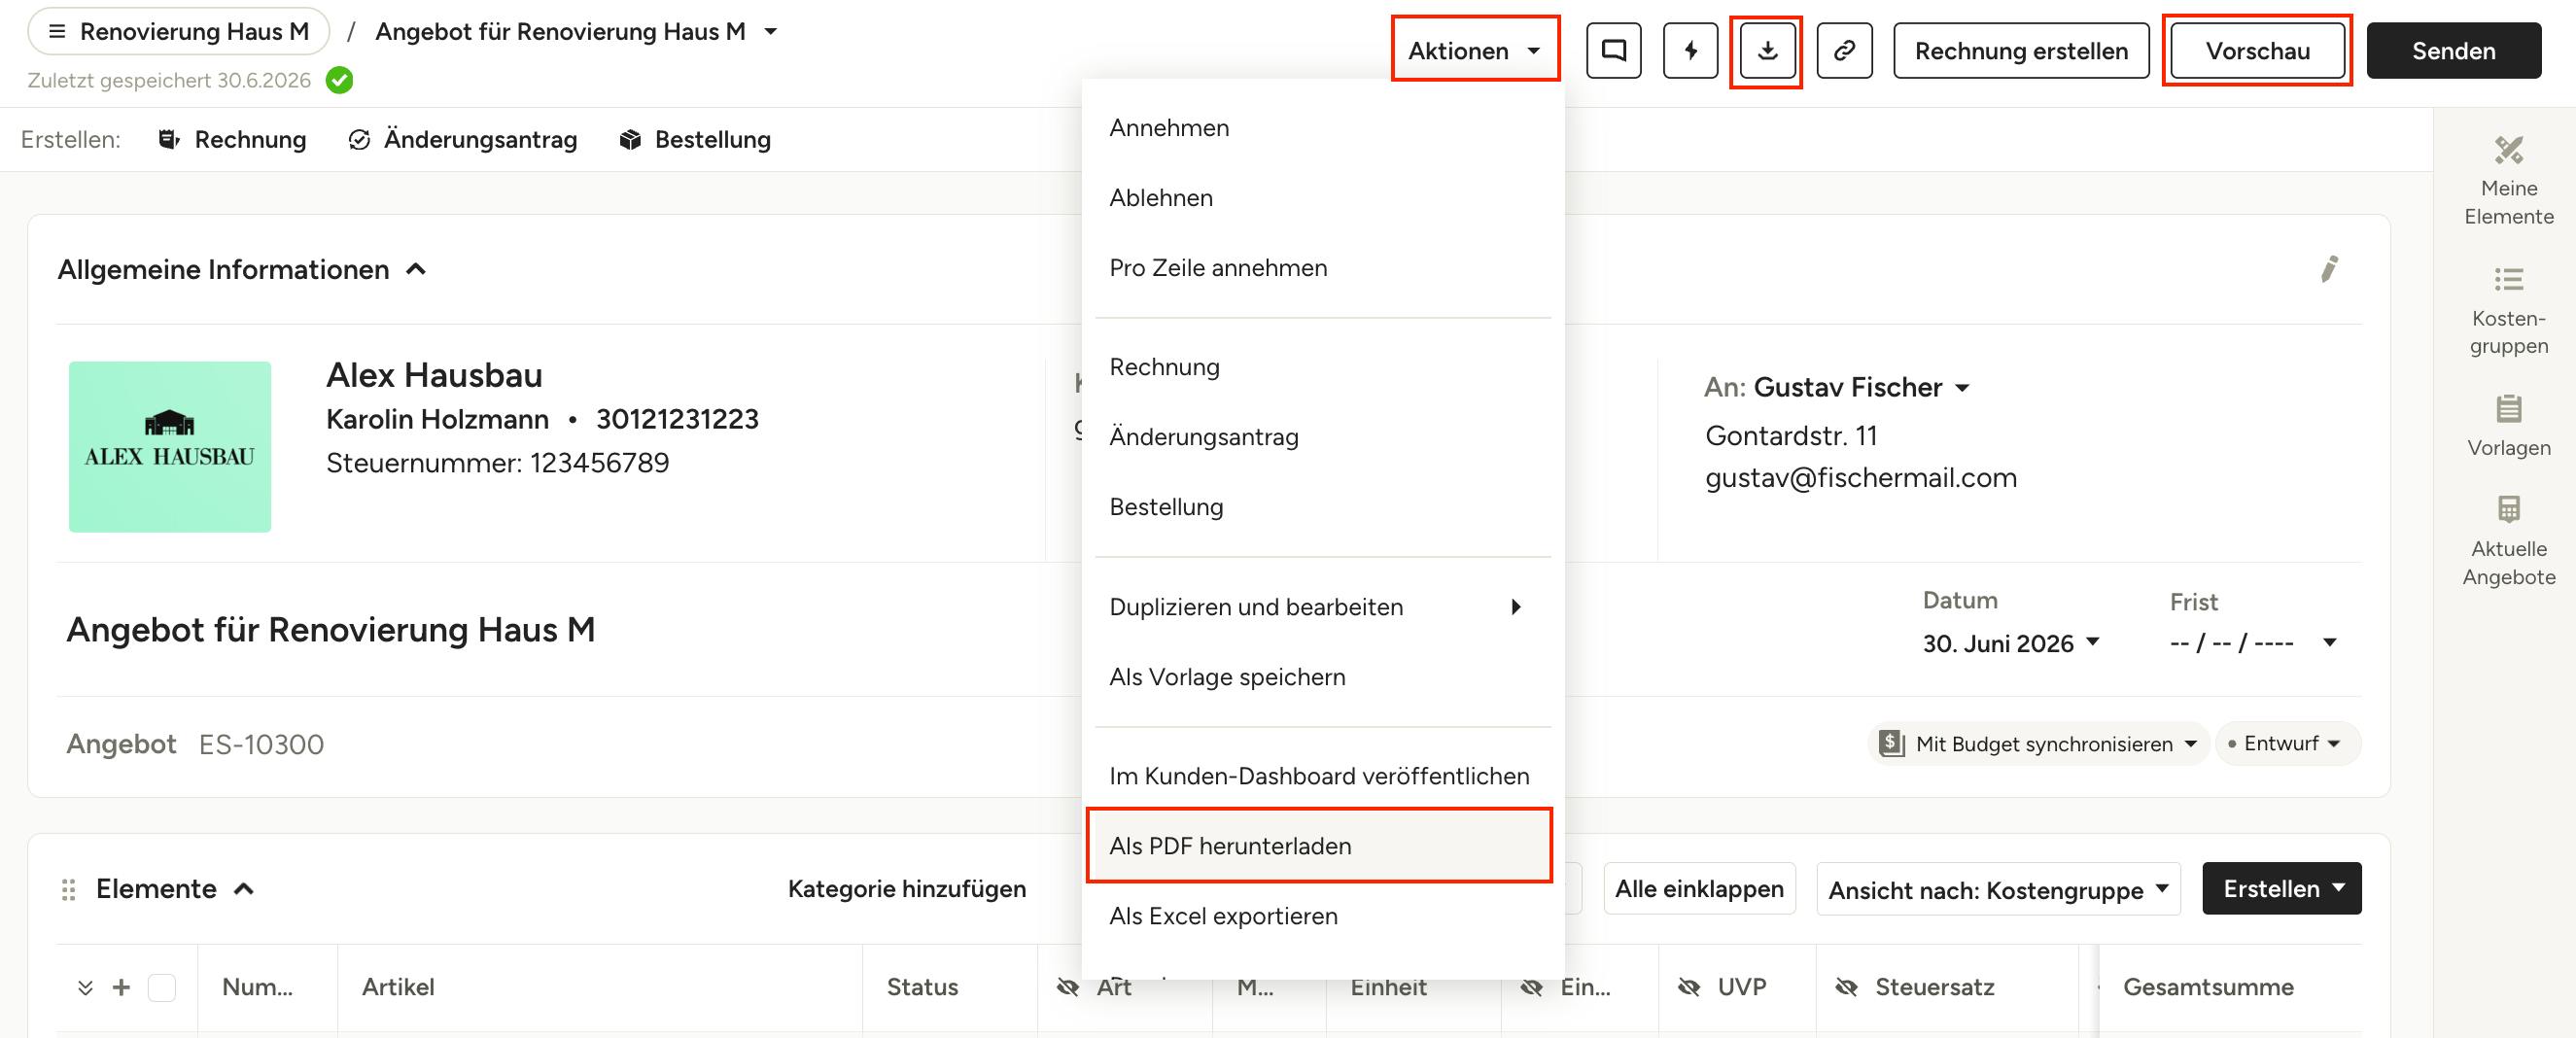Open the Renovierung Haus M project menu

pyautogui.click(x=178, y=31)
